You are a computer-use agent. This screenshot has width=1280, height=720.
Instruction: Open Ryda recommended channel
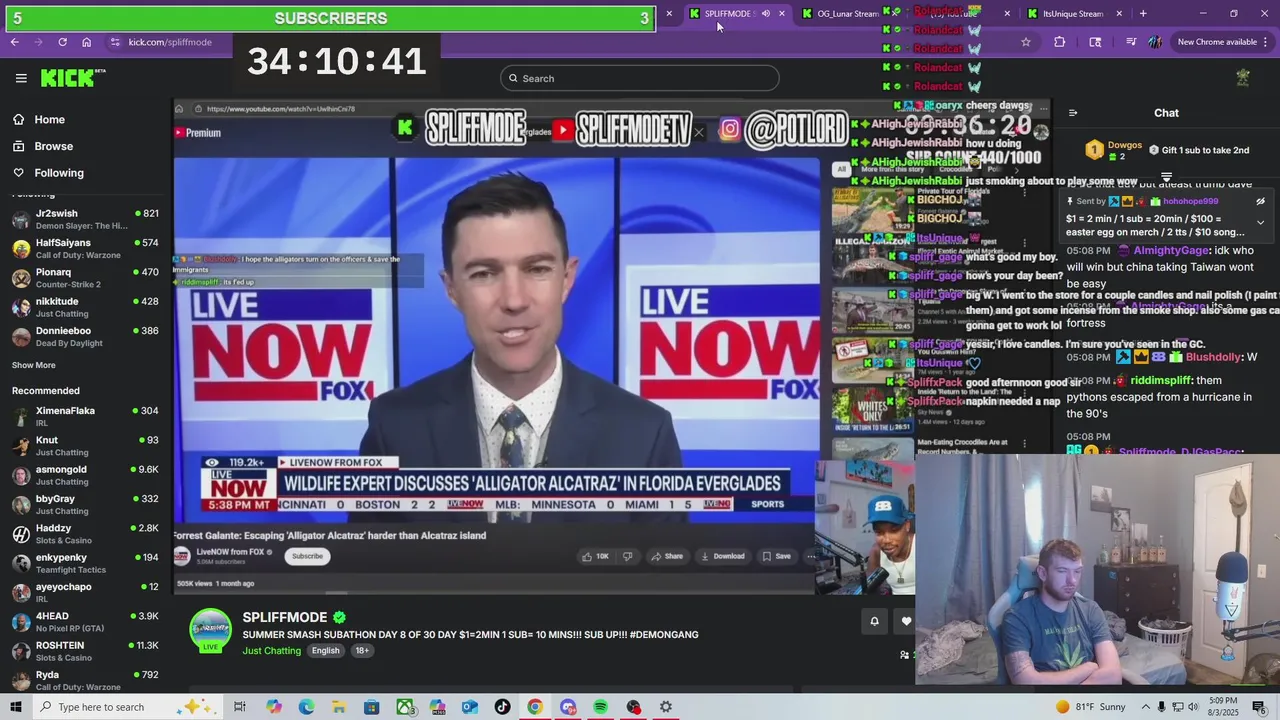(85, 680)
